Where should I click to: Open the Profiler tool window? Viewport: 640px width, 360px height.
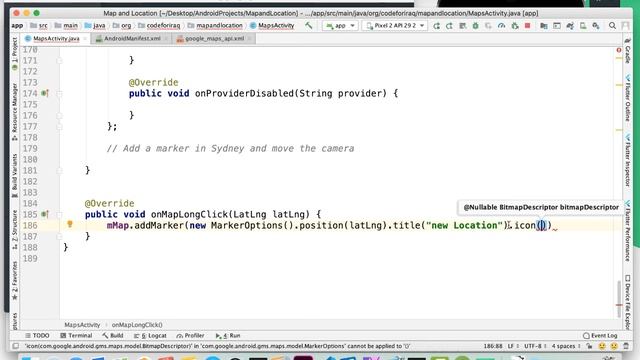pos(190,336)
